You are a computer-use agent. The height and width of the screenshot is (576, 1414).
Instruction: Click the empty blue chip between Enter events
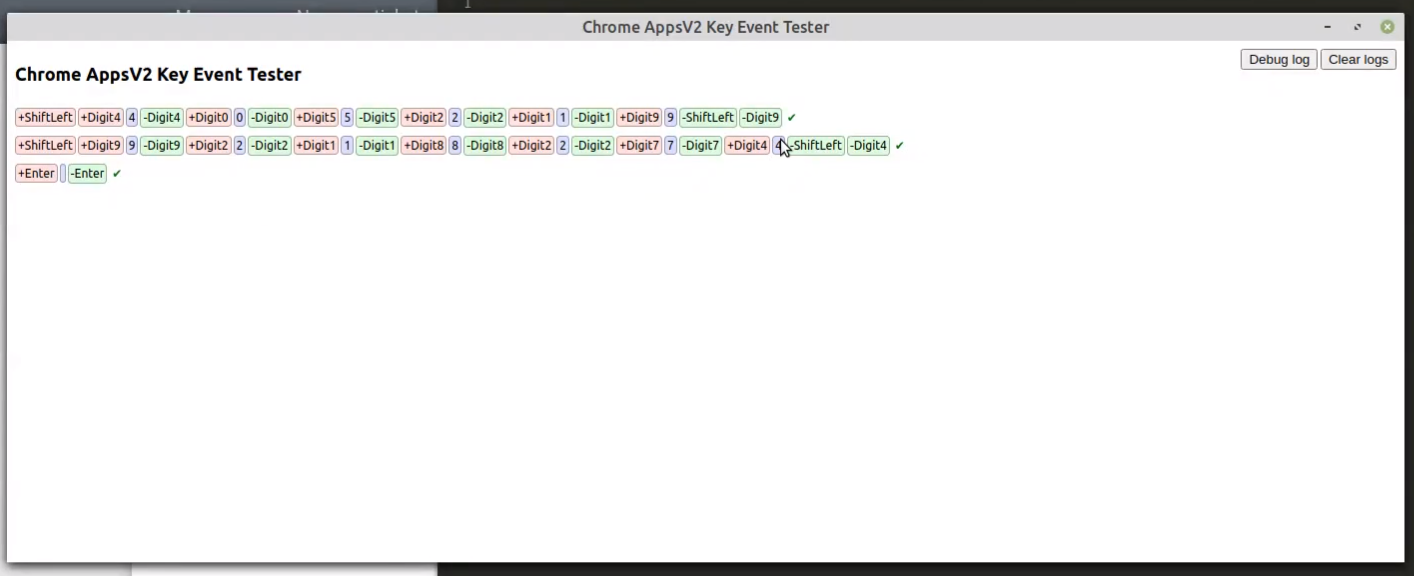(63, 173)
